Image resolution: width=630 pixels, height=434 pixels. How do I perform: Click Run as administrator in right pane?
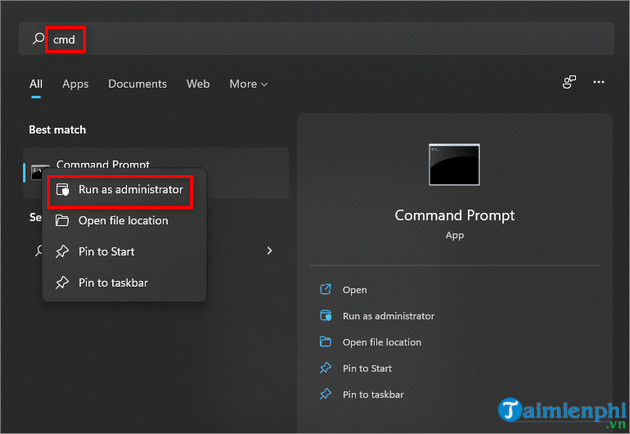point(389,316)
